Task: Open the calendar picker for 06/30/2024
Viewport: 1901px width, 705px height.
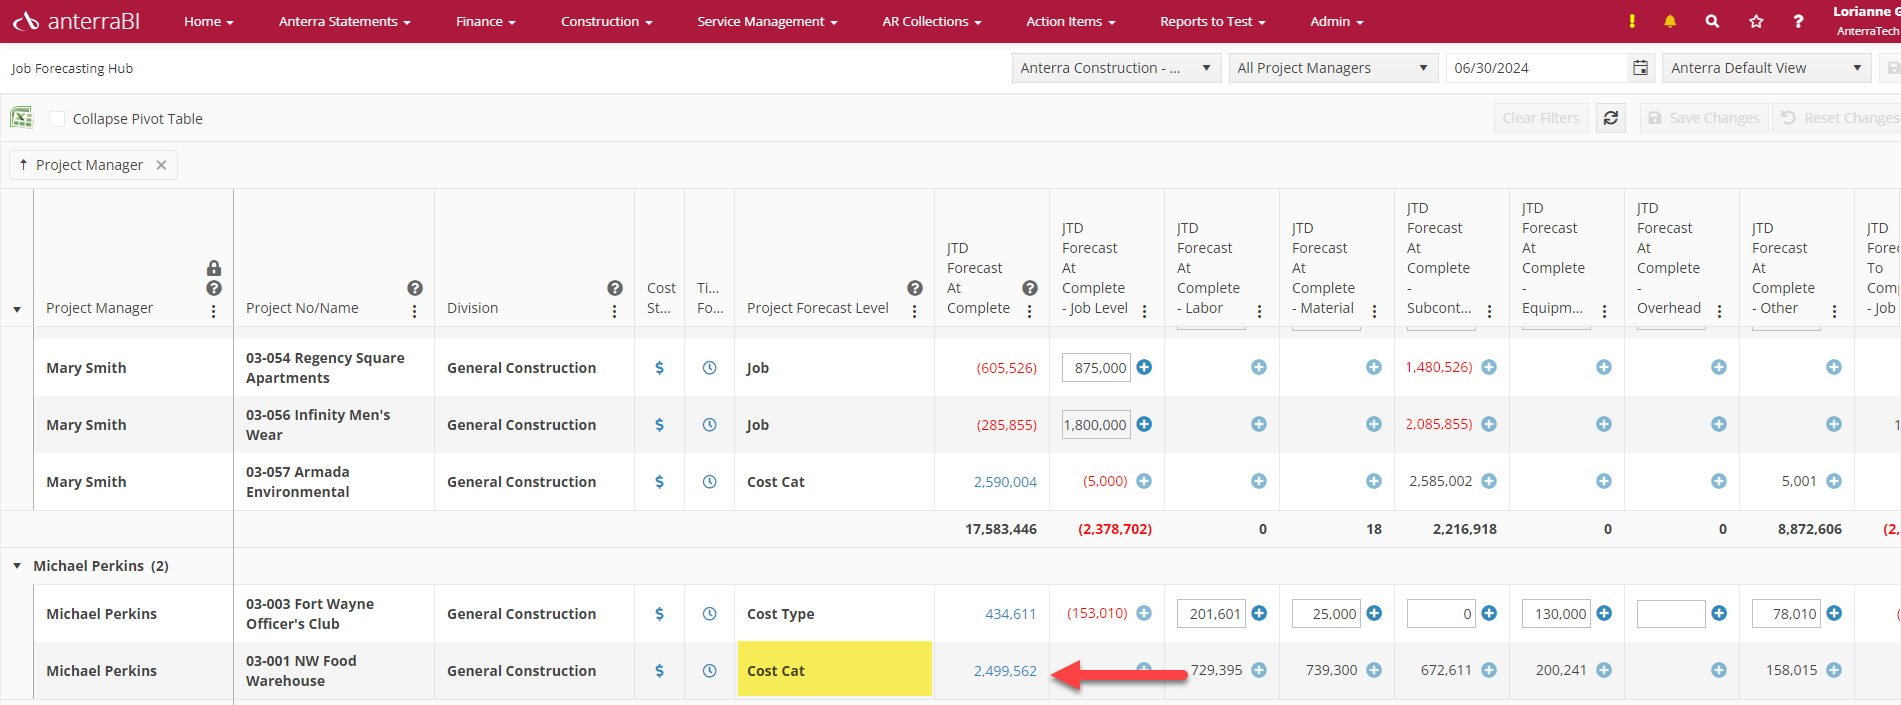Action: tap(1640, 68)
